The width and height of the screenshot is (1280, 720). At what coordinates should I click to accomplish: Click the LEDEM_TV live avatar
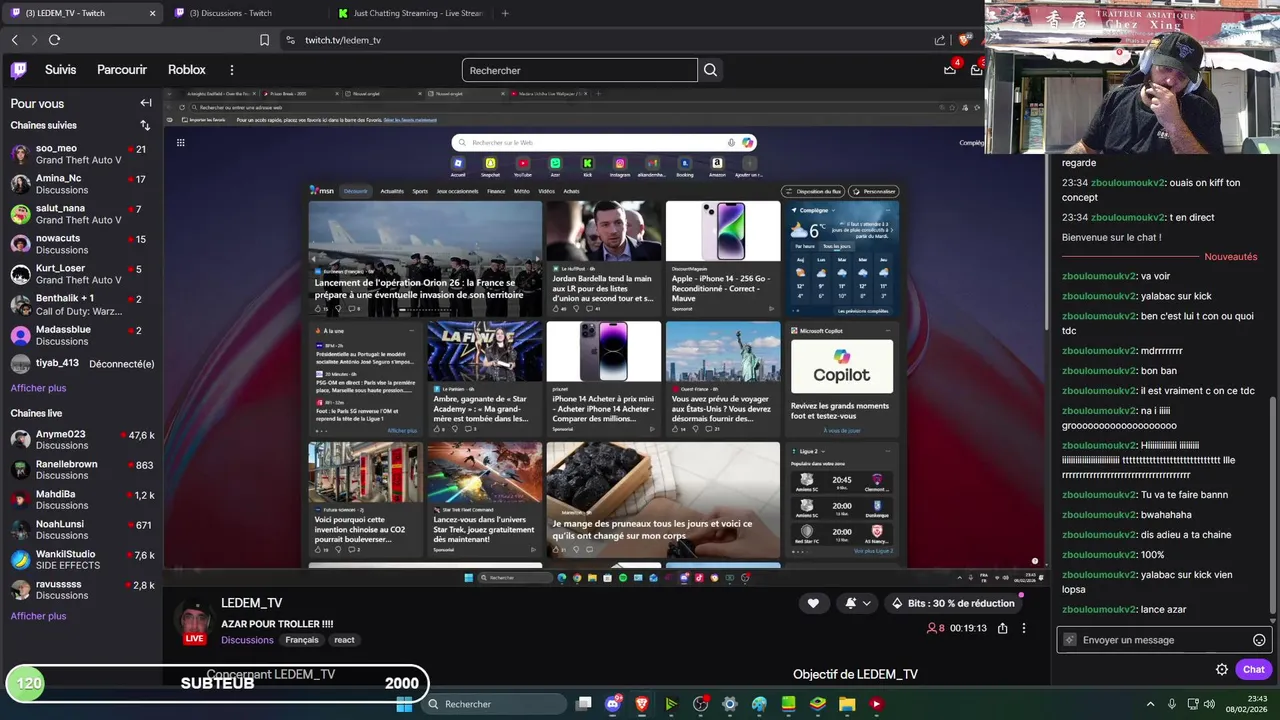[x=195, y=623]
